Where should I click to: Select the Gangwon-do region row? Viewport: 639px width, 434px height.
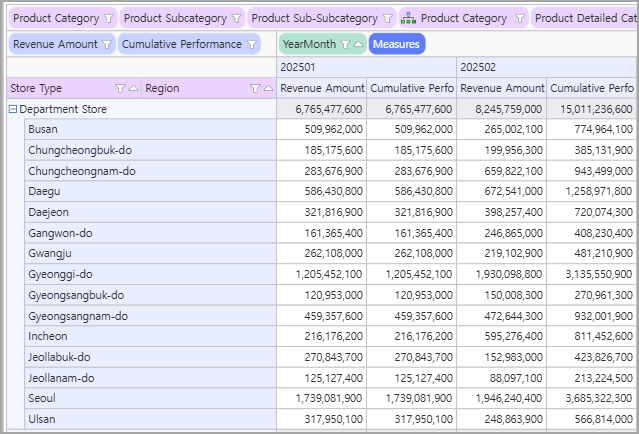tap(150, 233)
